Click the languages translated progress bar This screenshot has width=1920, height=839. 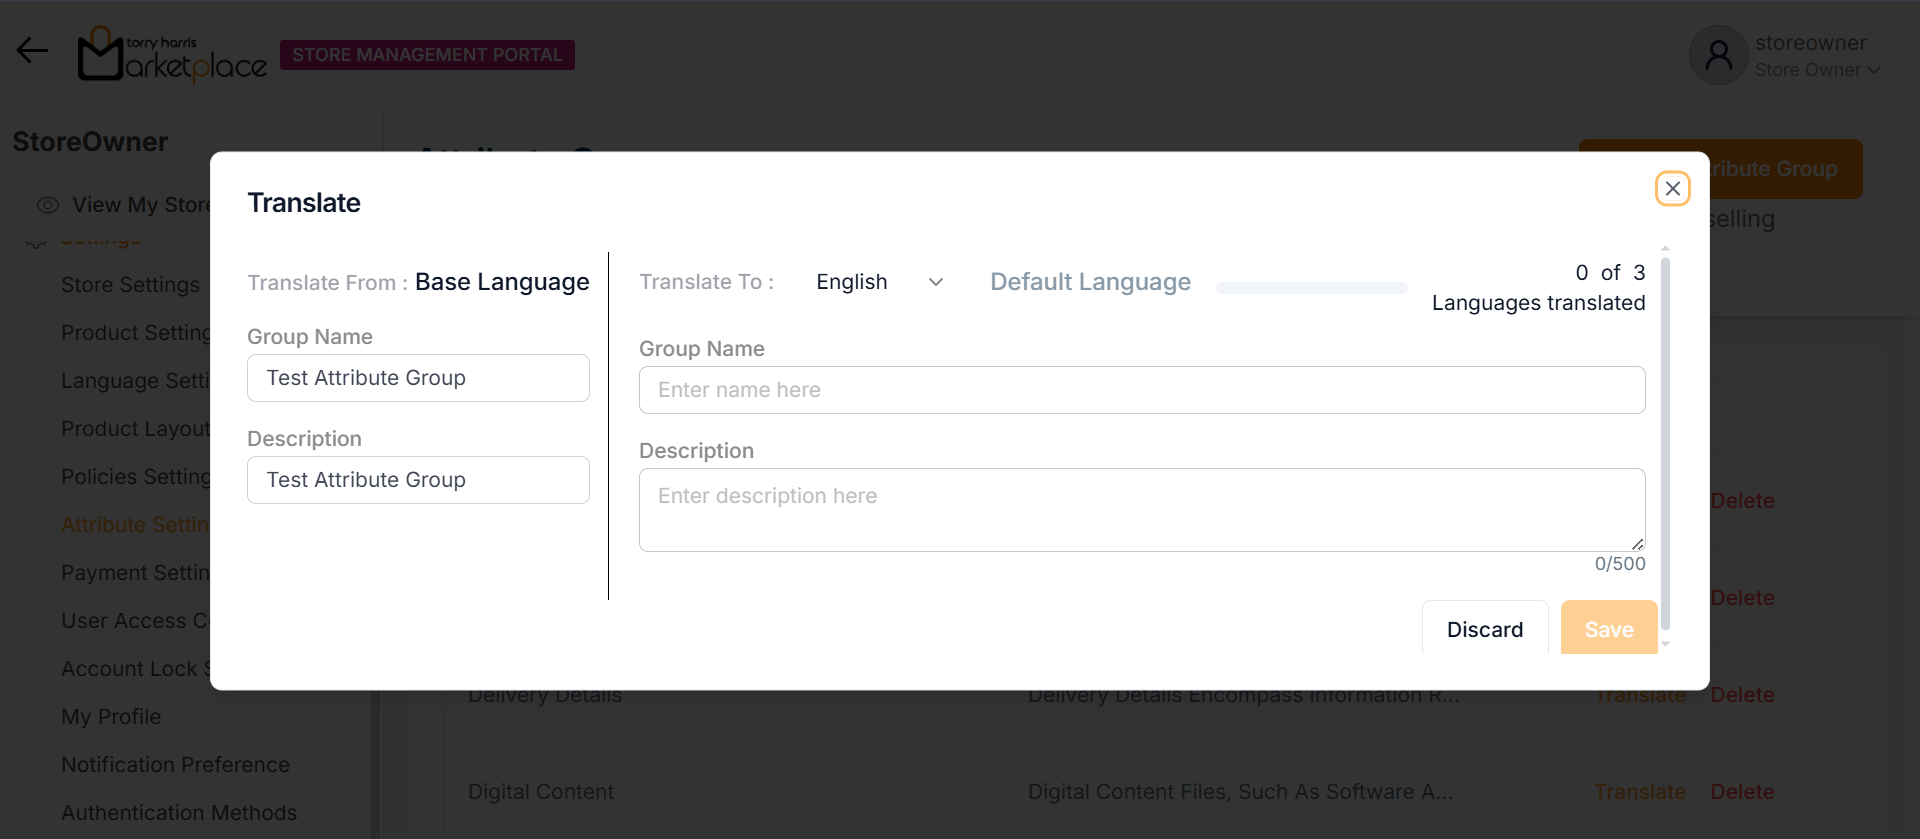[1311, 288]
